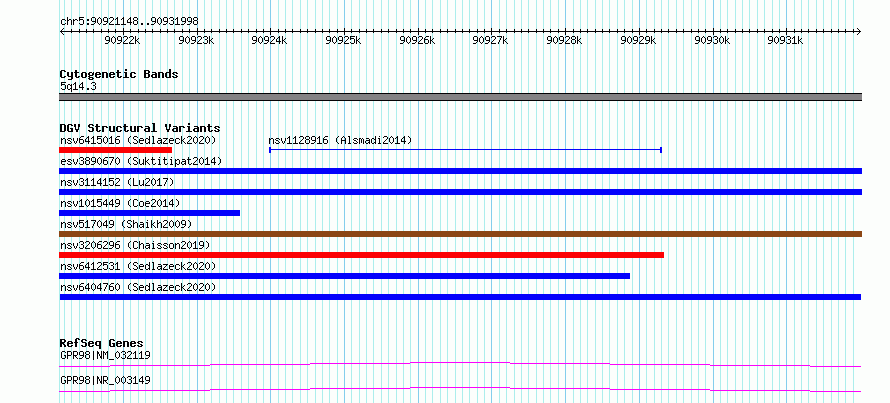890x403 pixels.
Task: Click the brown nsv517049 variant bar
Action: click(460, 234)
